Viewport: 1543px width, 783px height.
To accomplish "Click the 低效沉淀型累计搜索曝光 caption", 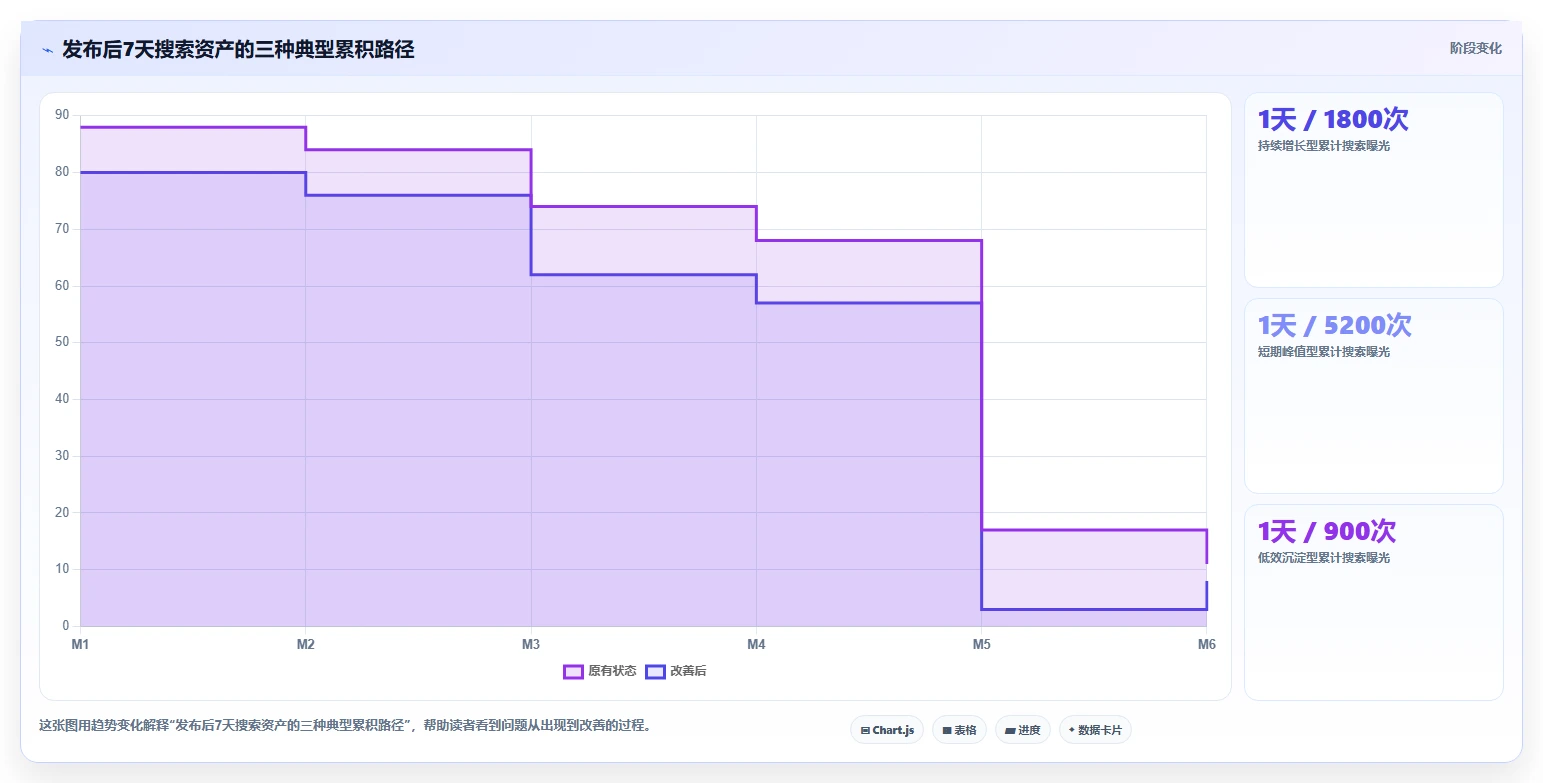I will pyautogui.click(x=1324, y=558).
